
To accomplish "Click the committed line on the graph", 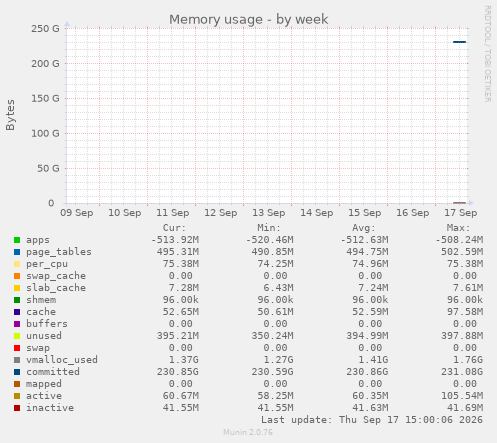I will click(x=459, y=42).
